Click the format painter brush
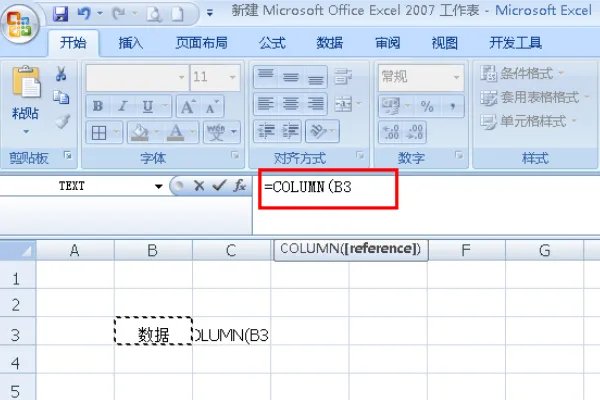The height and width of the screenshot is (400, 600). [62, 121]
